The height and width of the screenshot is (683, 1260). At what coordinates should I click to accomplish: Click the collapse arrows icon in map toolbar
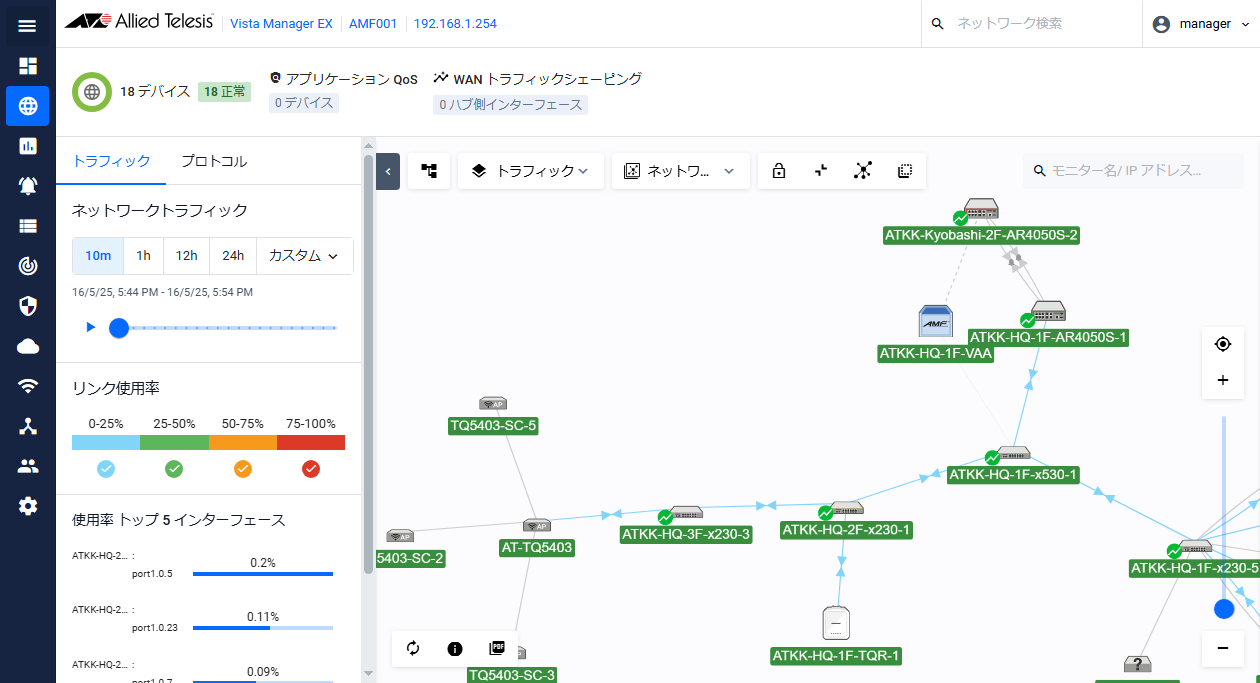coord(821,171)
